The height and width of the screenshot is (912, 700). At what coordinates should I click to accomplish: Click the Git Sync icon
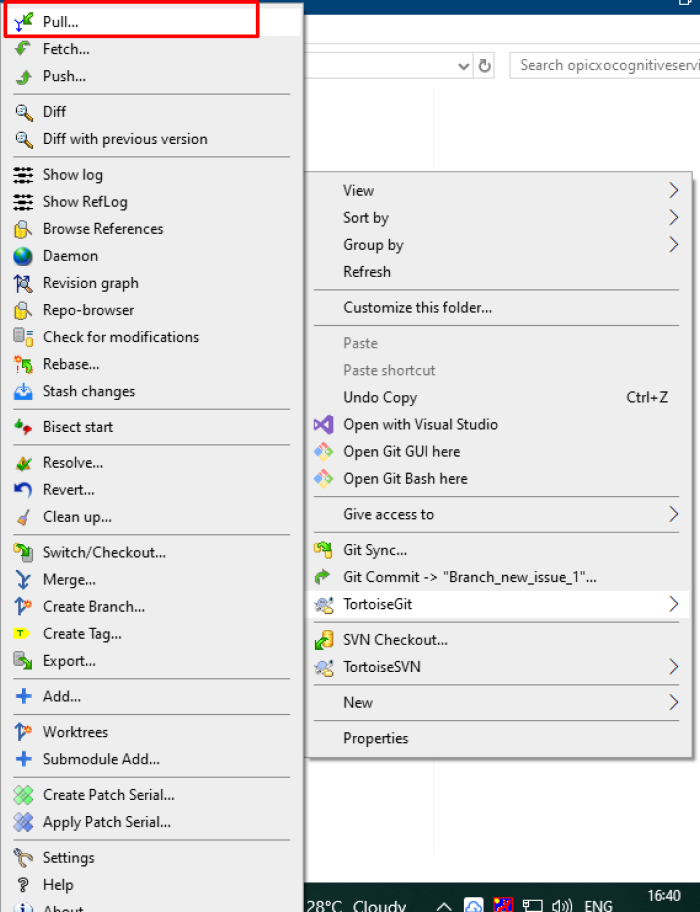pyautogui.click(x=324, y=550)
